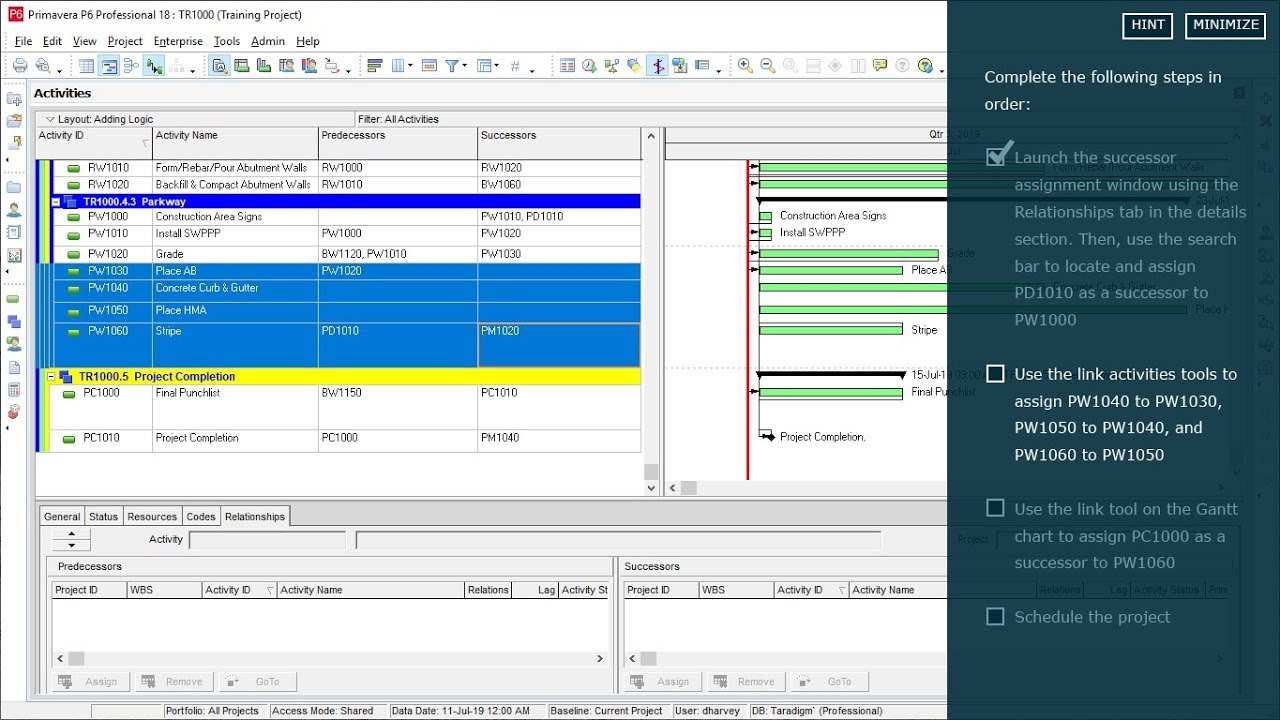Click the activity table vertical scrollbar down arrow
Viewport: 1280px width, 720px height.
click(x=651, y=489)
